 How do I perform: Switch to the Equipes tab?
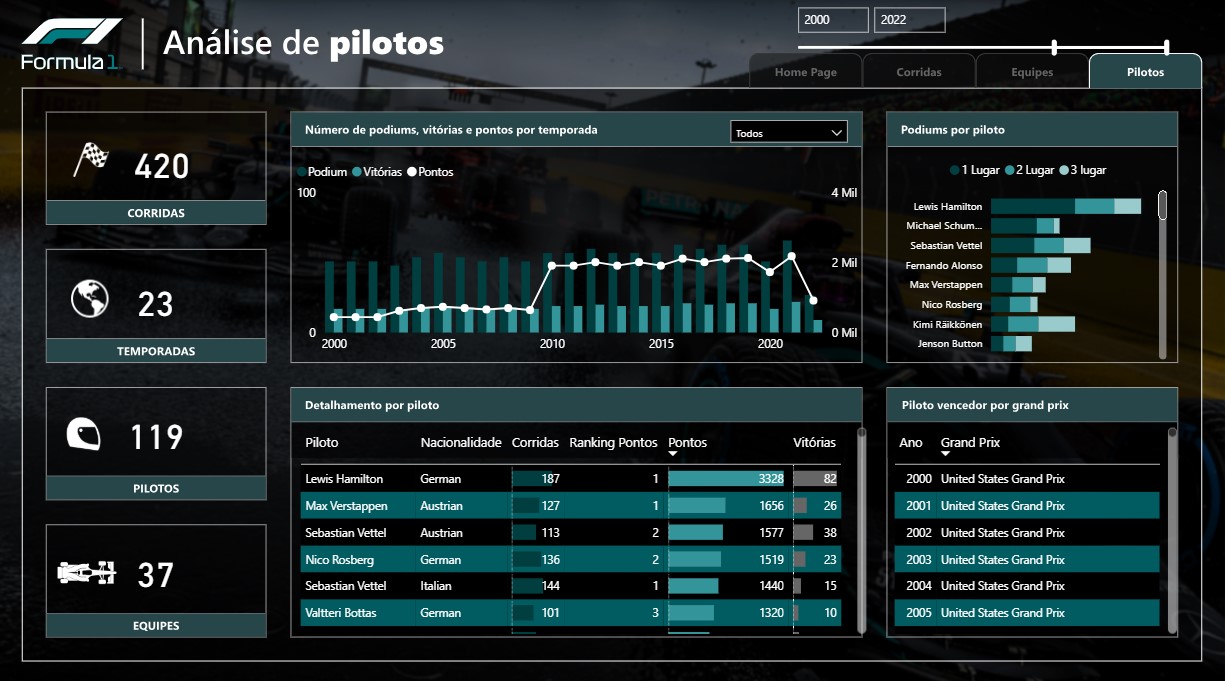(1032, 72)
